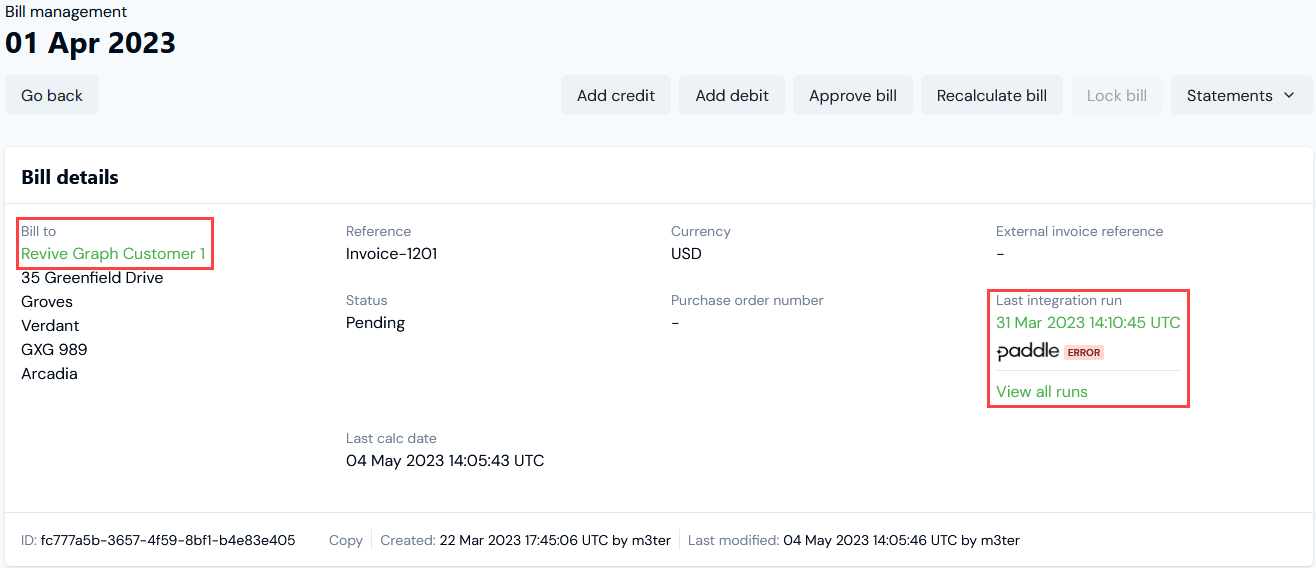This screenshot has width=1316, height=568.
Task: Recalculate the bill
Action: click(x=992, y=95)
